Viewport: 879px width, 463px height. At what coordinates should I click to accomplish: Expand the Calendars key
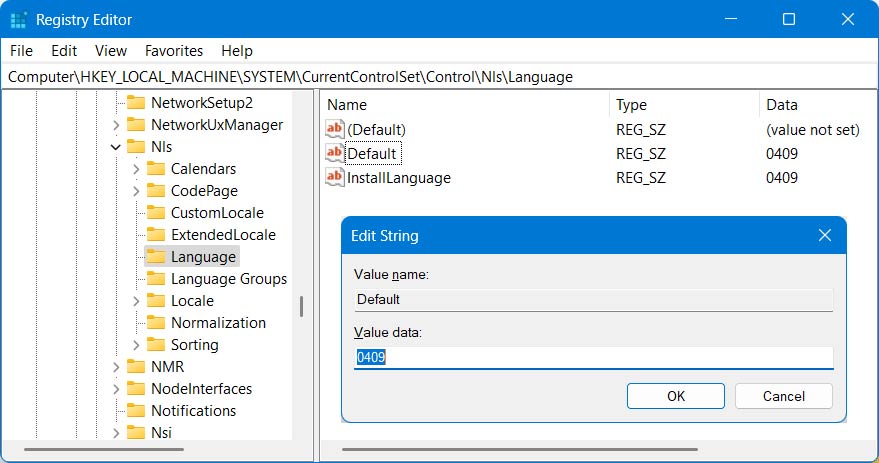136,169
